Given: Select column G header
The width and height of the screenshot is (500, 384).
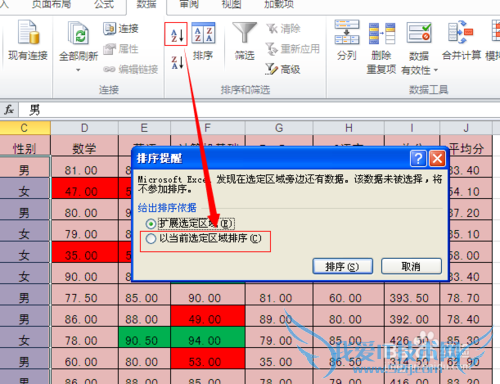Looking at the screenshot, I should pyautogui.click(x=279, y=128).
